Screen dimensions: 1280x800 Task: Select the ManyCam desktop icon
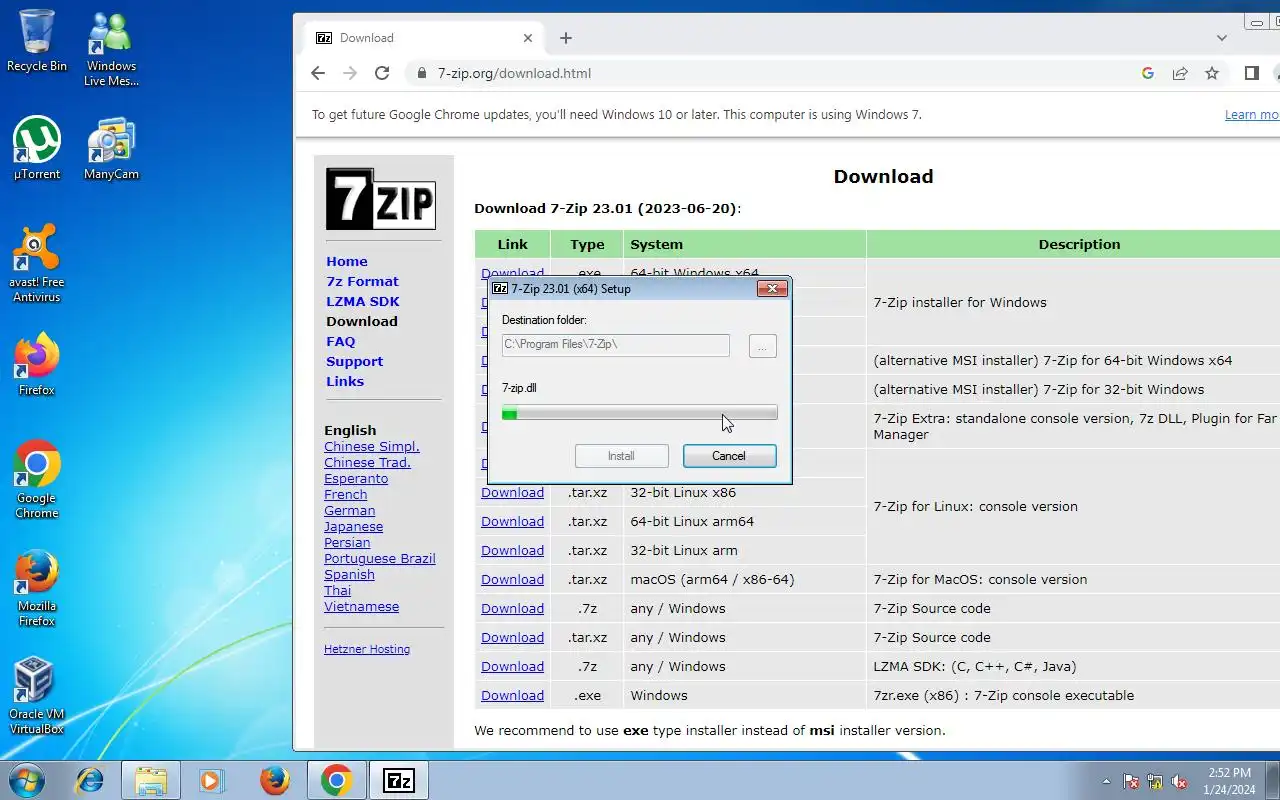pos(111,149)
